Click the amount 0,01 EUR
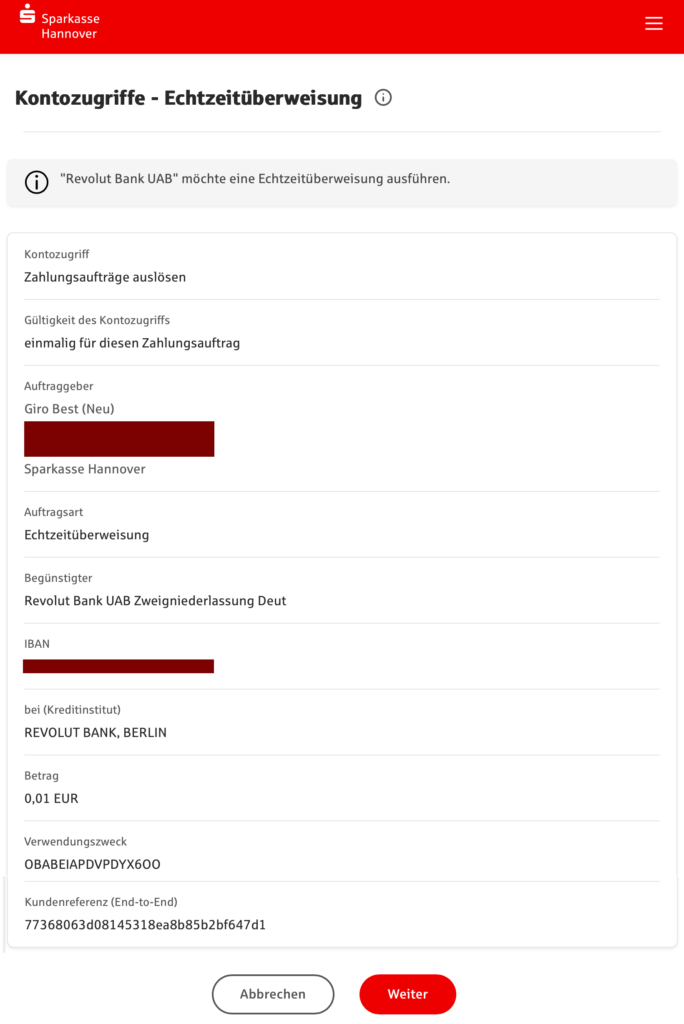The width and height of the screenshot is (684, 1024). 51,799
